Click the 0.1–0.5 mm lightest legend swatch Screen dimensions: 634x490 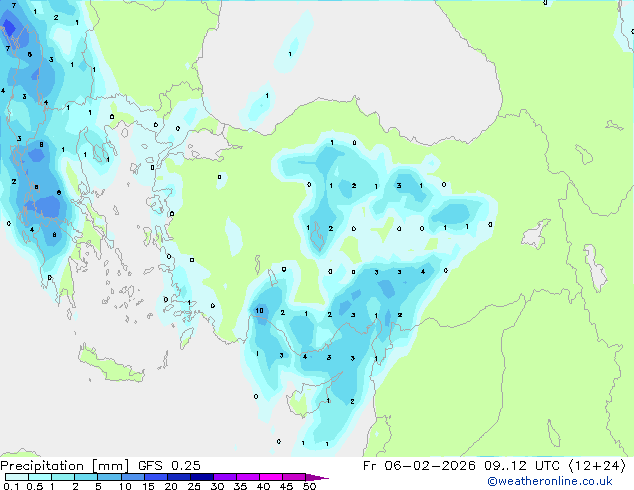pos(17,477)
